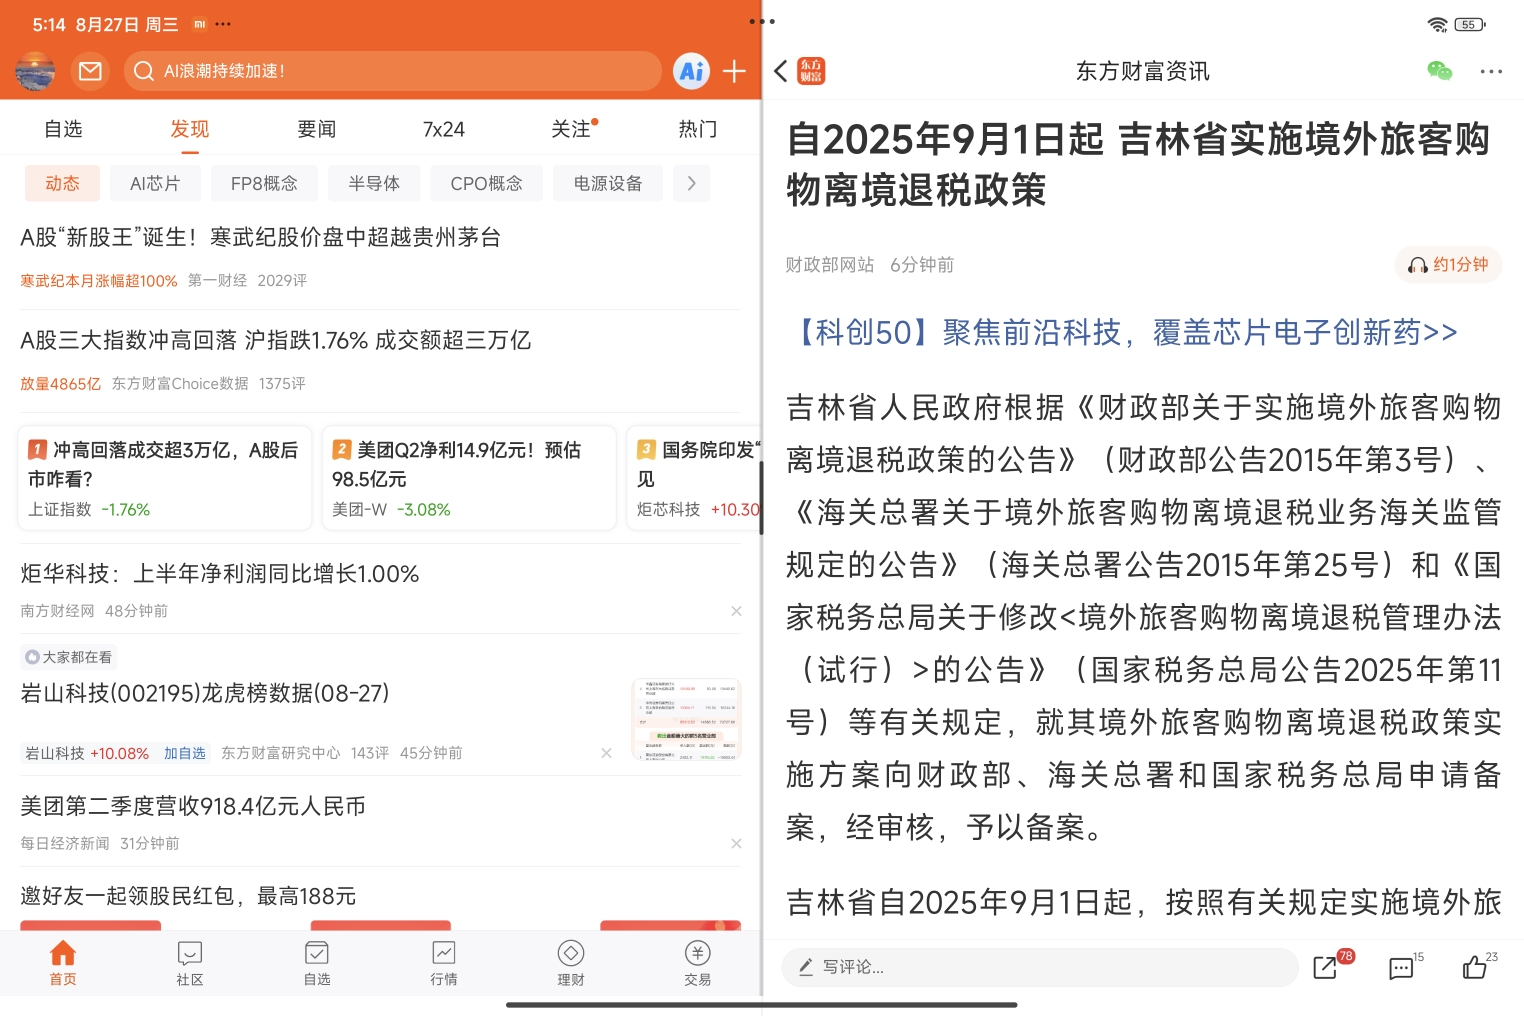Open 寒武纪本月涨幅超100% tag
This screenshot has height=1016, width=1524.
pyautogui.click(x=99, y=281)
